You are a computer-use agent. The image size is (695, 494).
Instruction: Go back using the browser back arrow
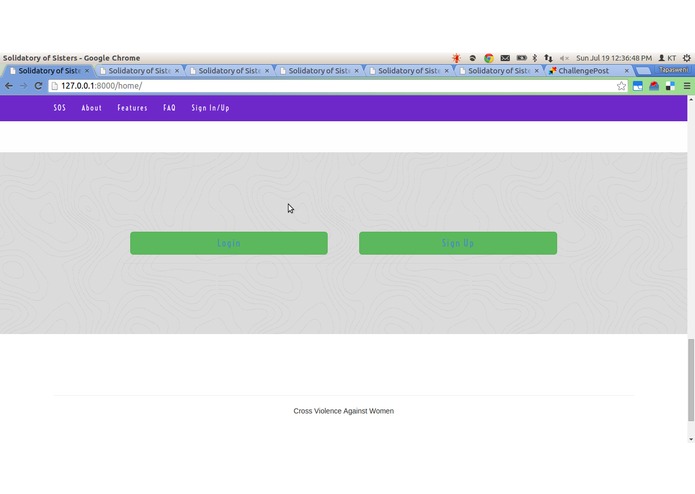coord(8,86)
